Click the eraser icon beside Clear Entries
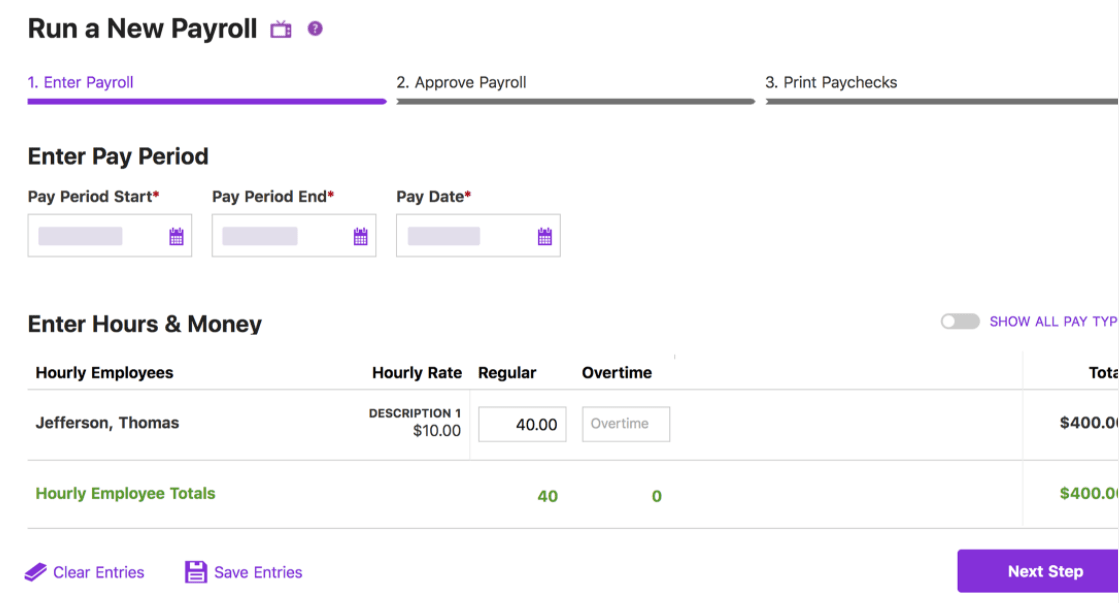This screenshot has width=1119, height=603. point(36,571)
